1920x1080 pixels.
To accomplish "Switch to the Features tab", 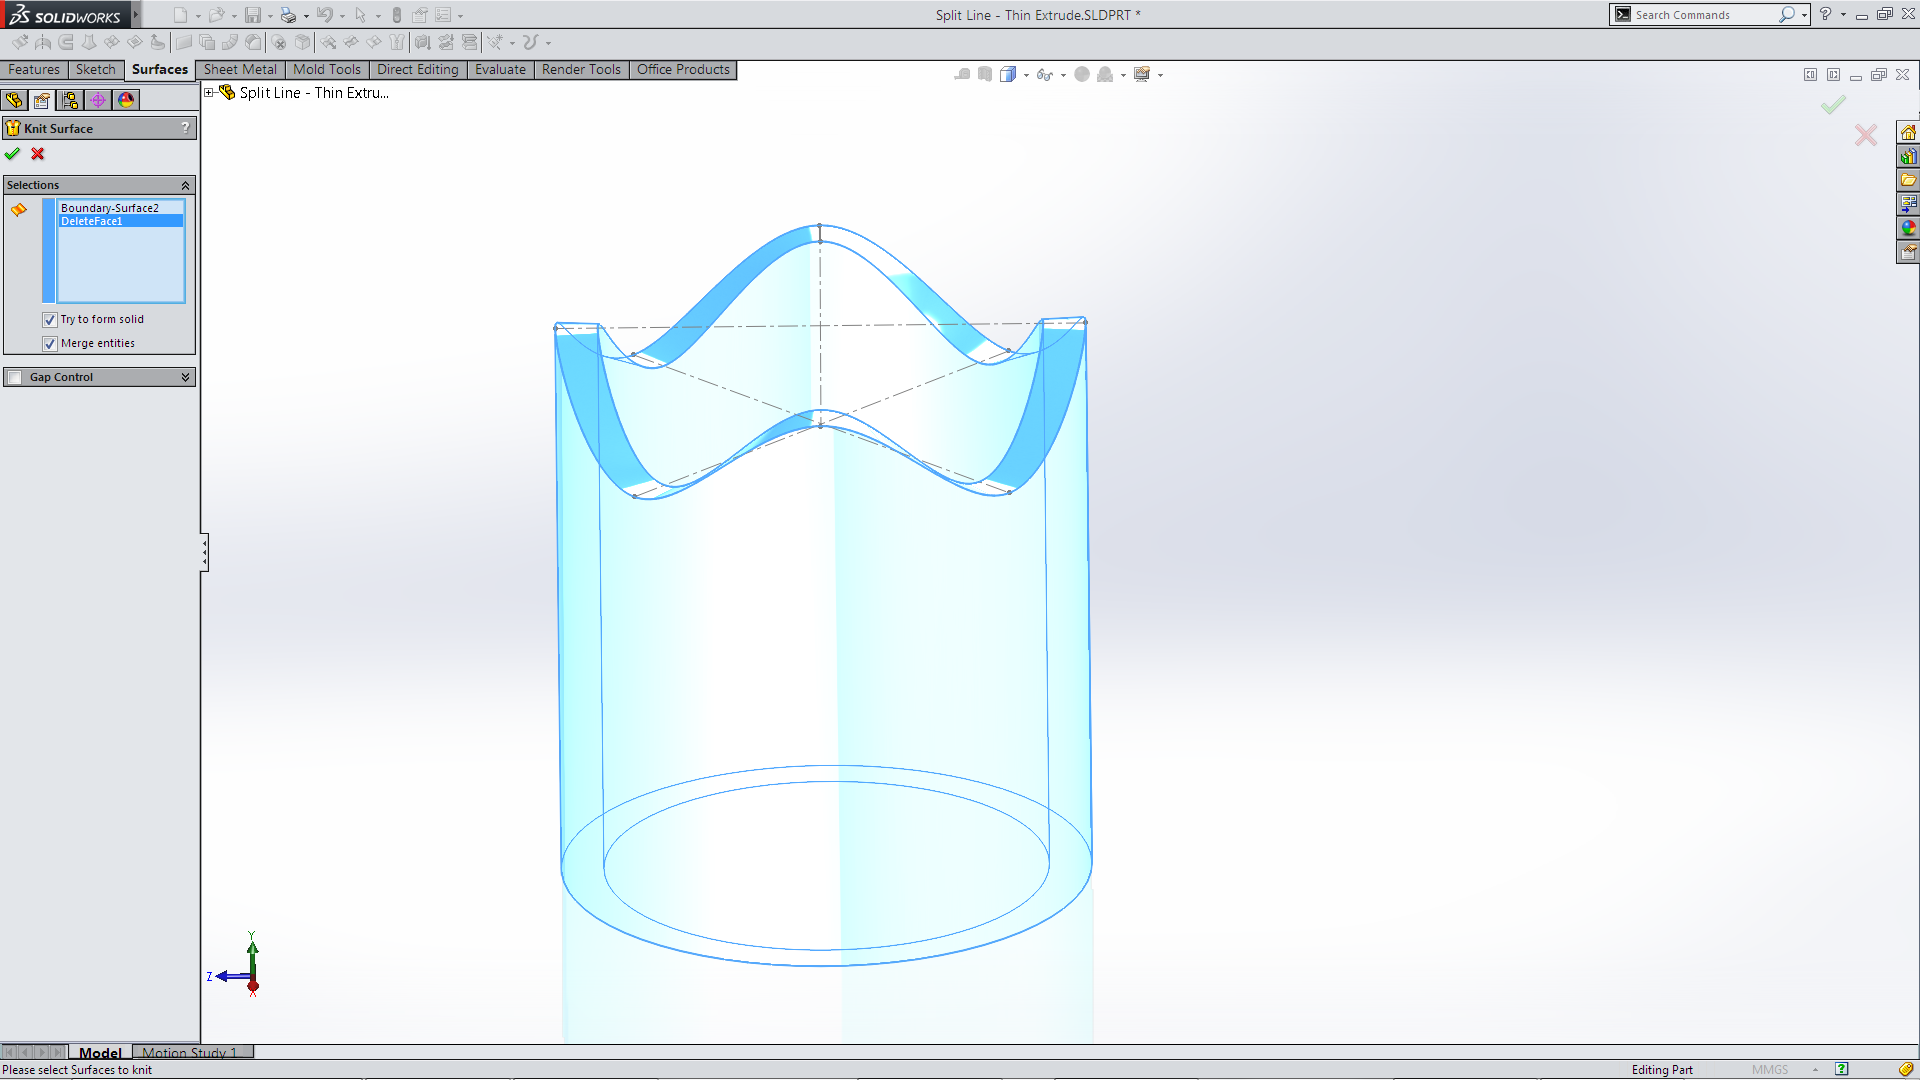I will coord(34,70).
